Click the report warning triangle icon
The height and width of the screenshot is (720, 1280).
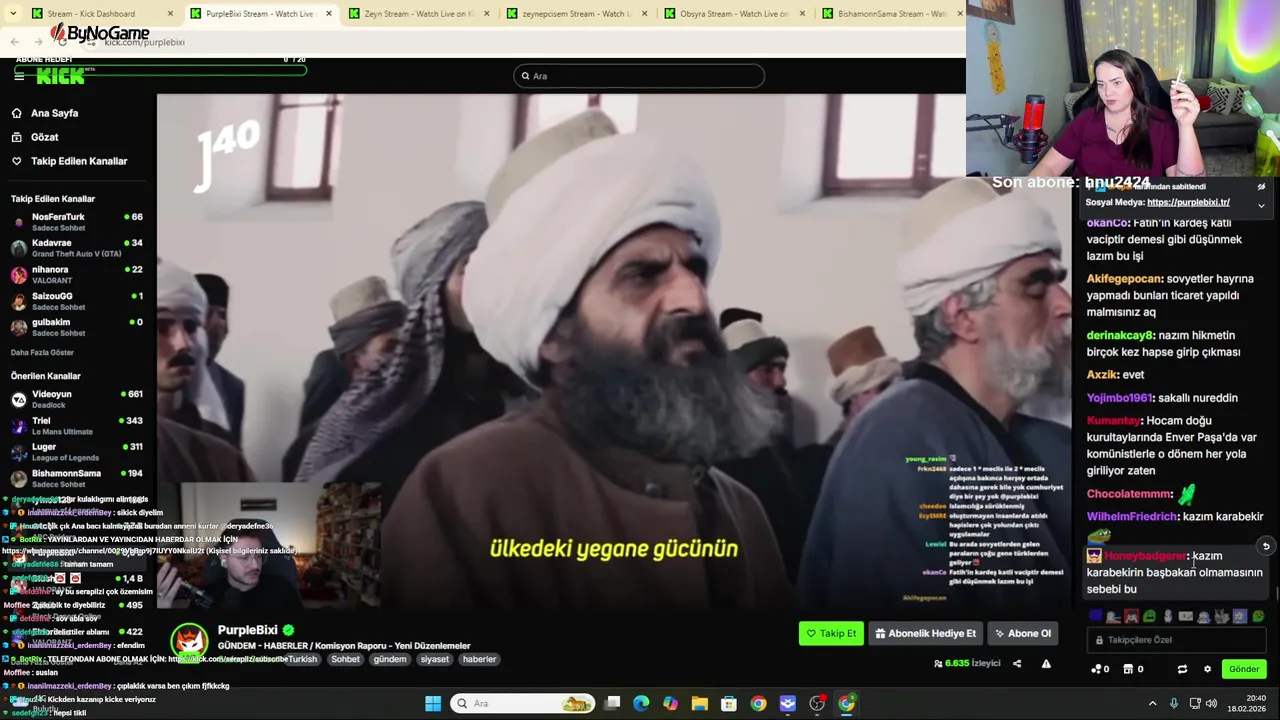click(1046, 663)
